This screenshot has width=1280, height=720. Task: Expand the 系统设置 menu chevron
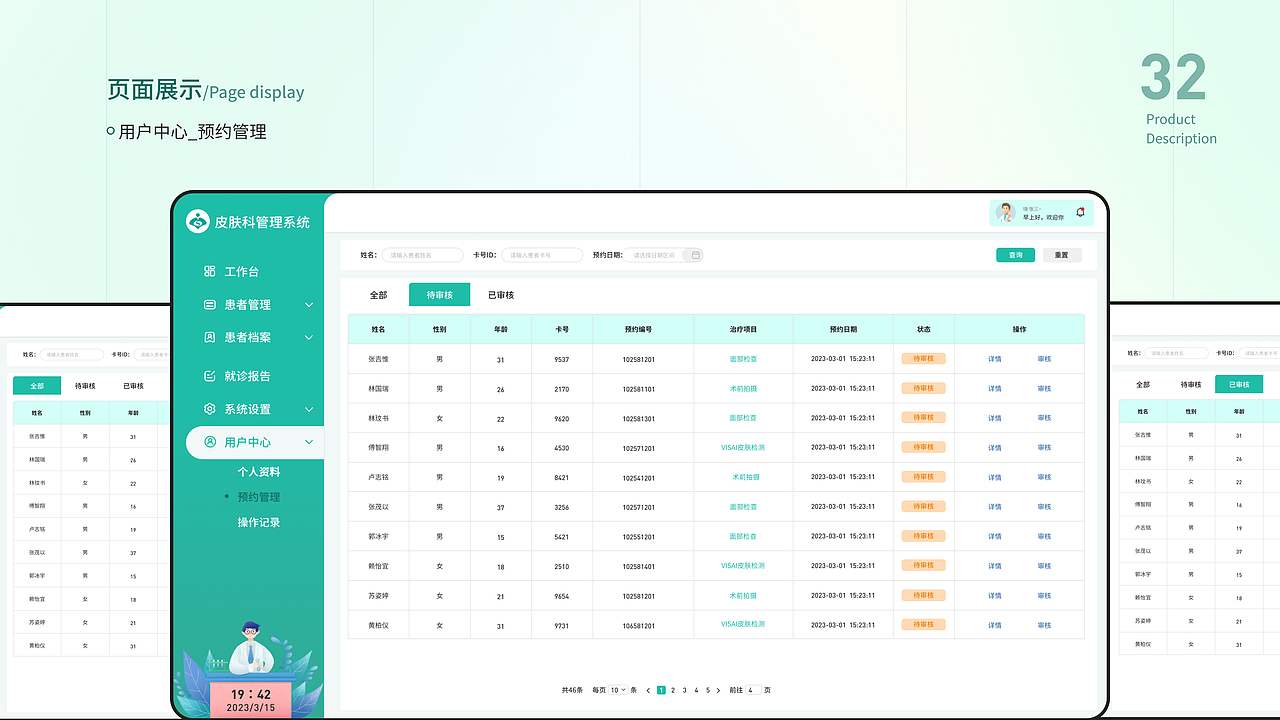pos(309,409)
